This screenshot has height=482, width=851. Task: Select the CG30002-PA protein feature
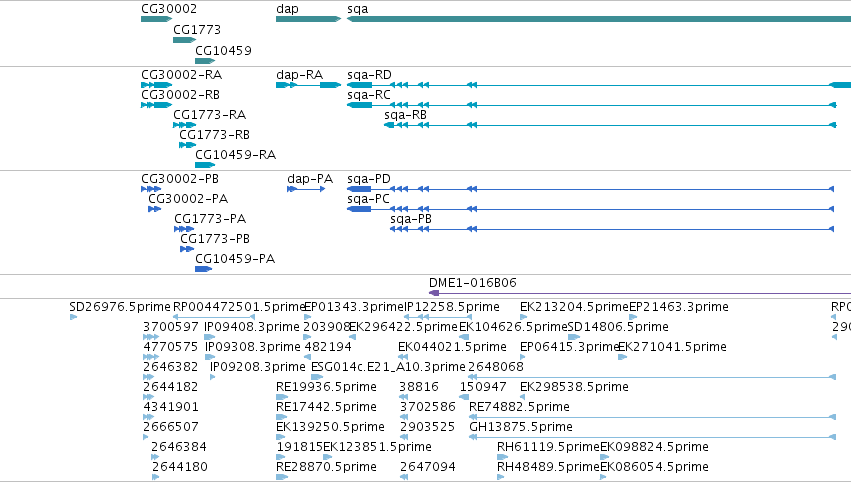[x=155, y=210]
